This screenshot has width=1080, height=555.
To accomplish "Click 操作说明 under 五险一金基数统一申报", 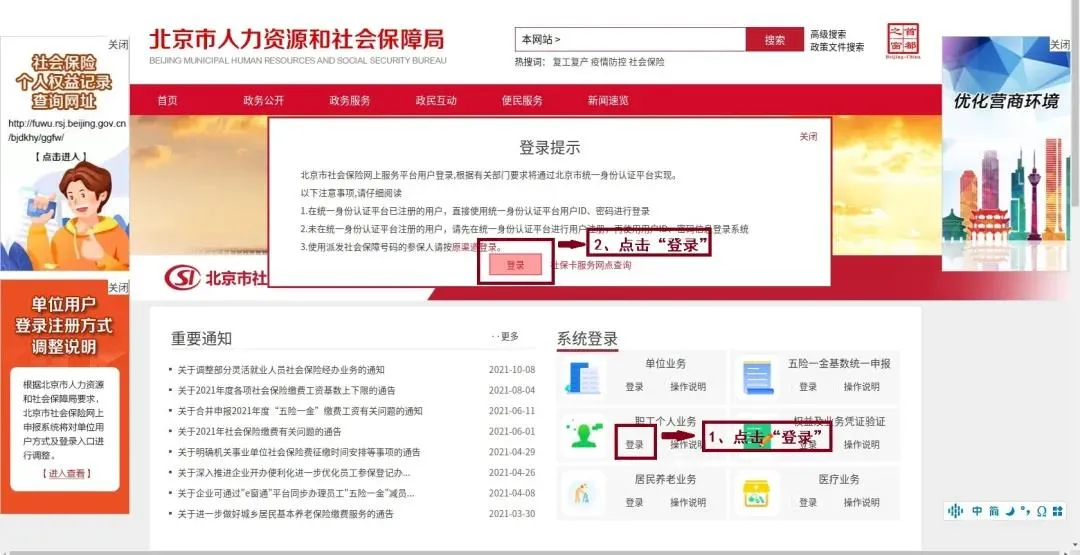I will coord(862,387).
